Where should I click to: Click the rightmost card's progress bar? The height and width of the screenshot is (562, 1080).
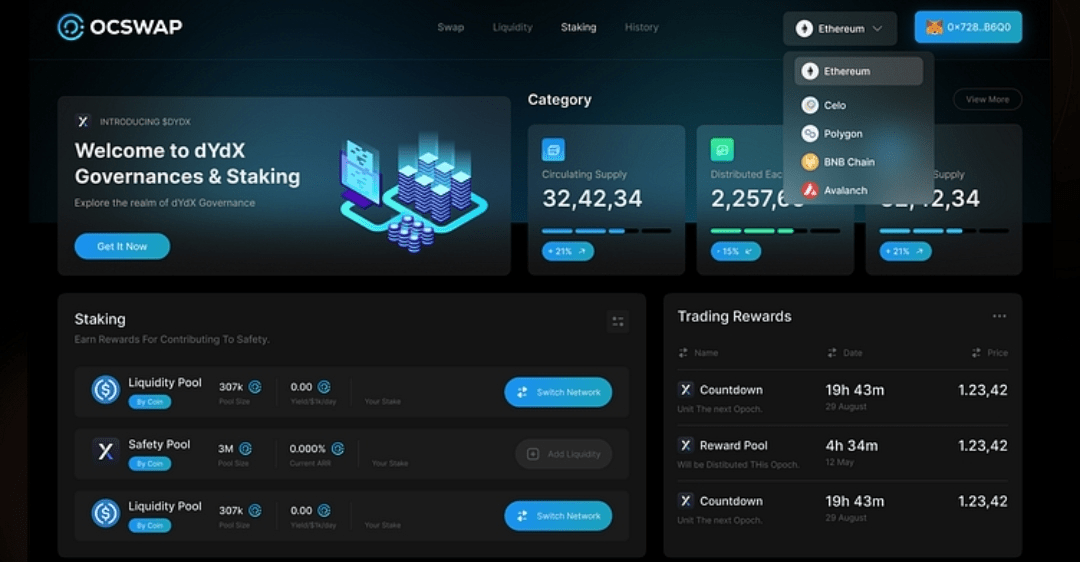[944, 231]
